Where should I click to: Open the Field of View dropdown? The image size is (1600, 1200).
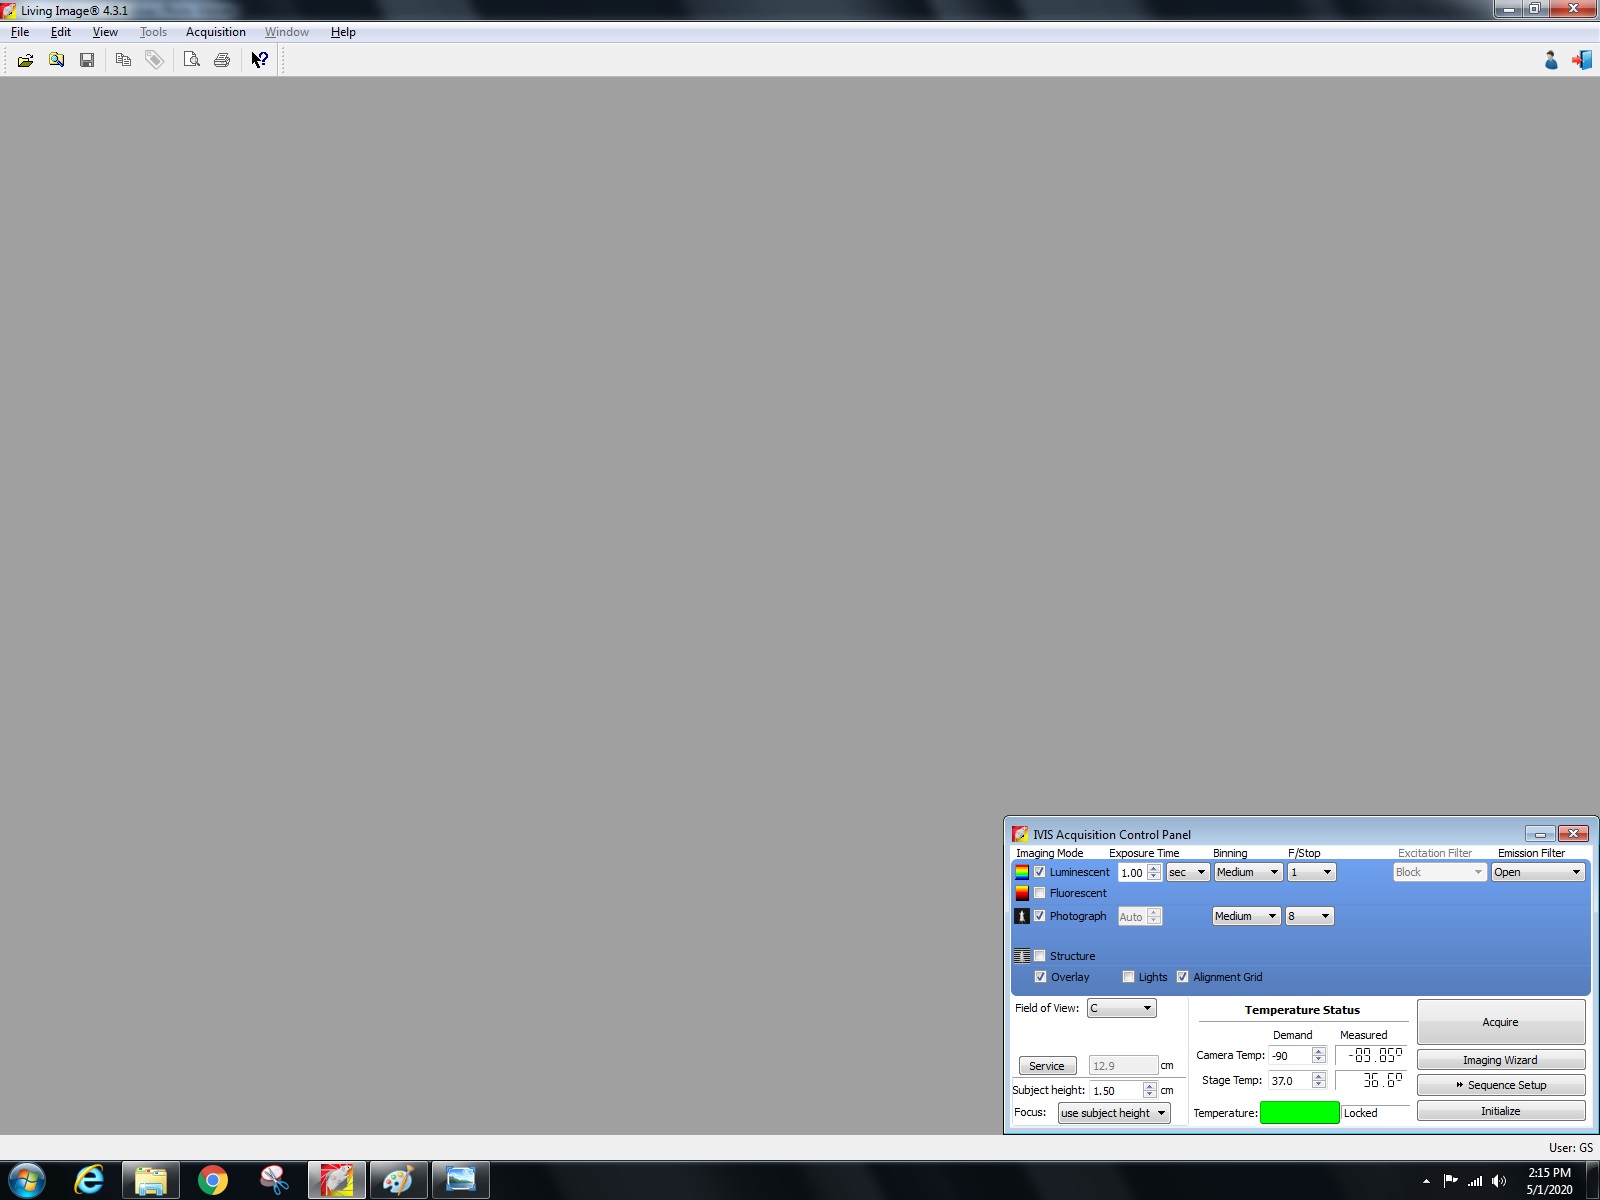[x=1122, y=1008]
